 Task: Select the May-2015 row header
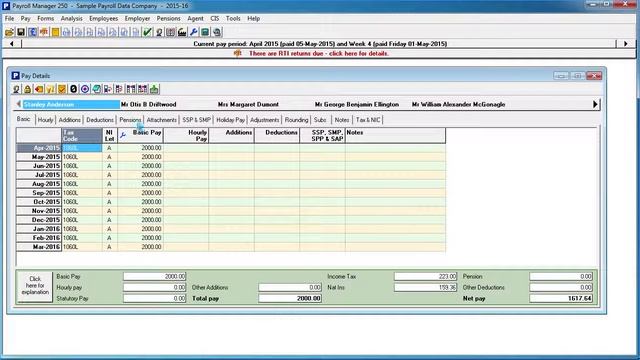click(39, 157)
